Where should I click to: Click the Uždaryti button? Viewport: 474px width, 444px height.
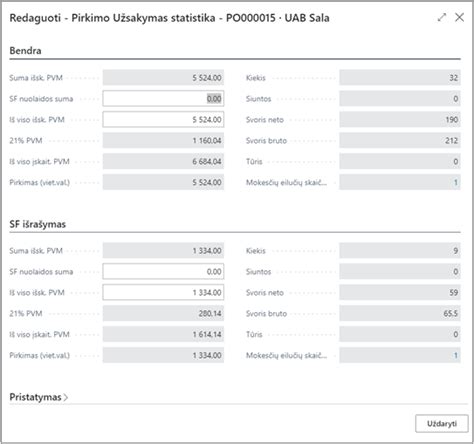point(442,423)
